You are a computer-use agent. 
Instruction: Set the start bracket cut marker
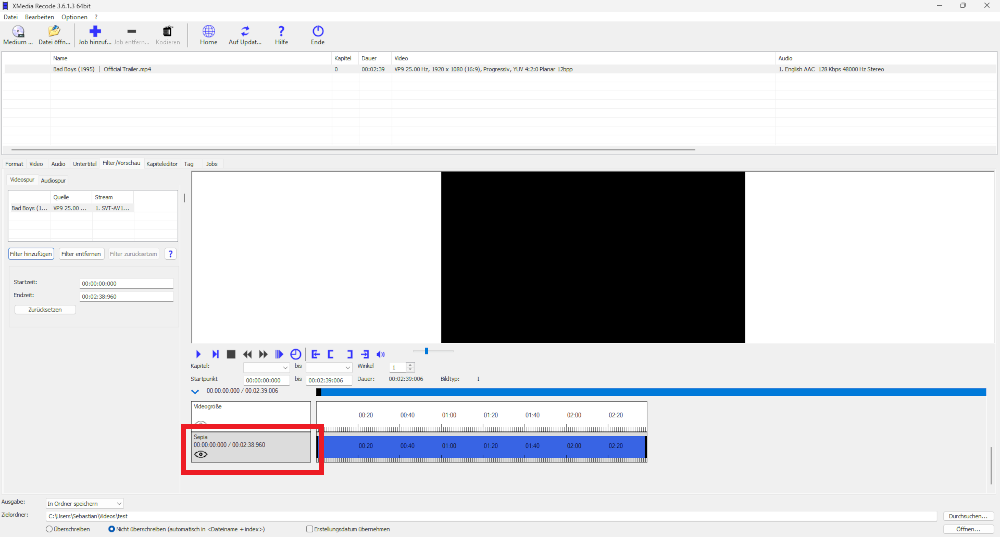(x=331, y=354)
